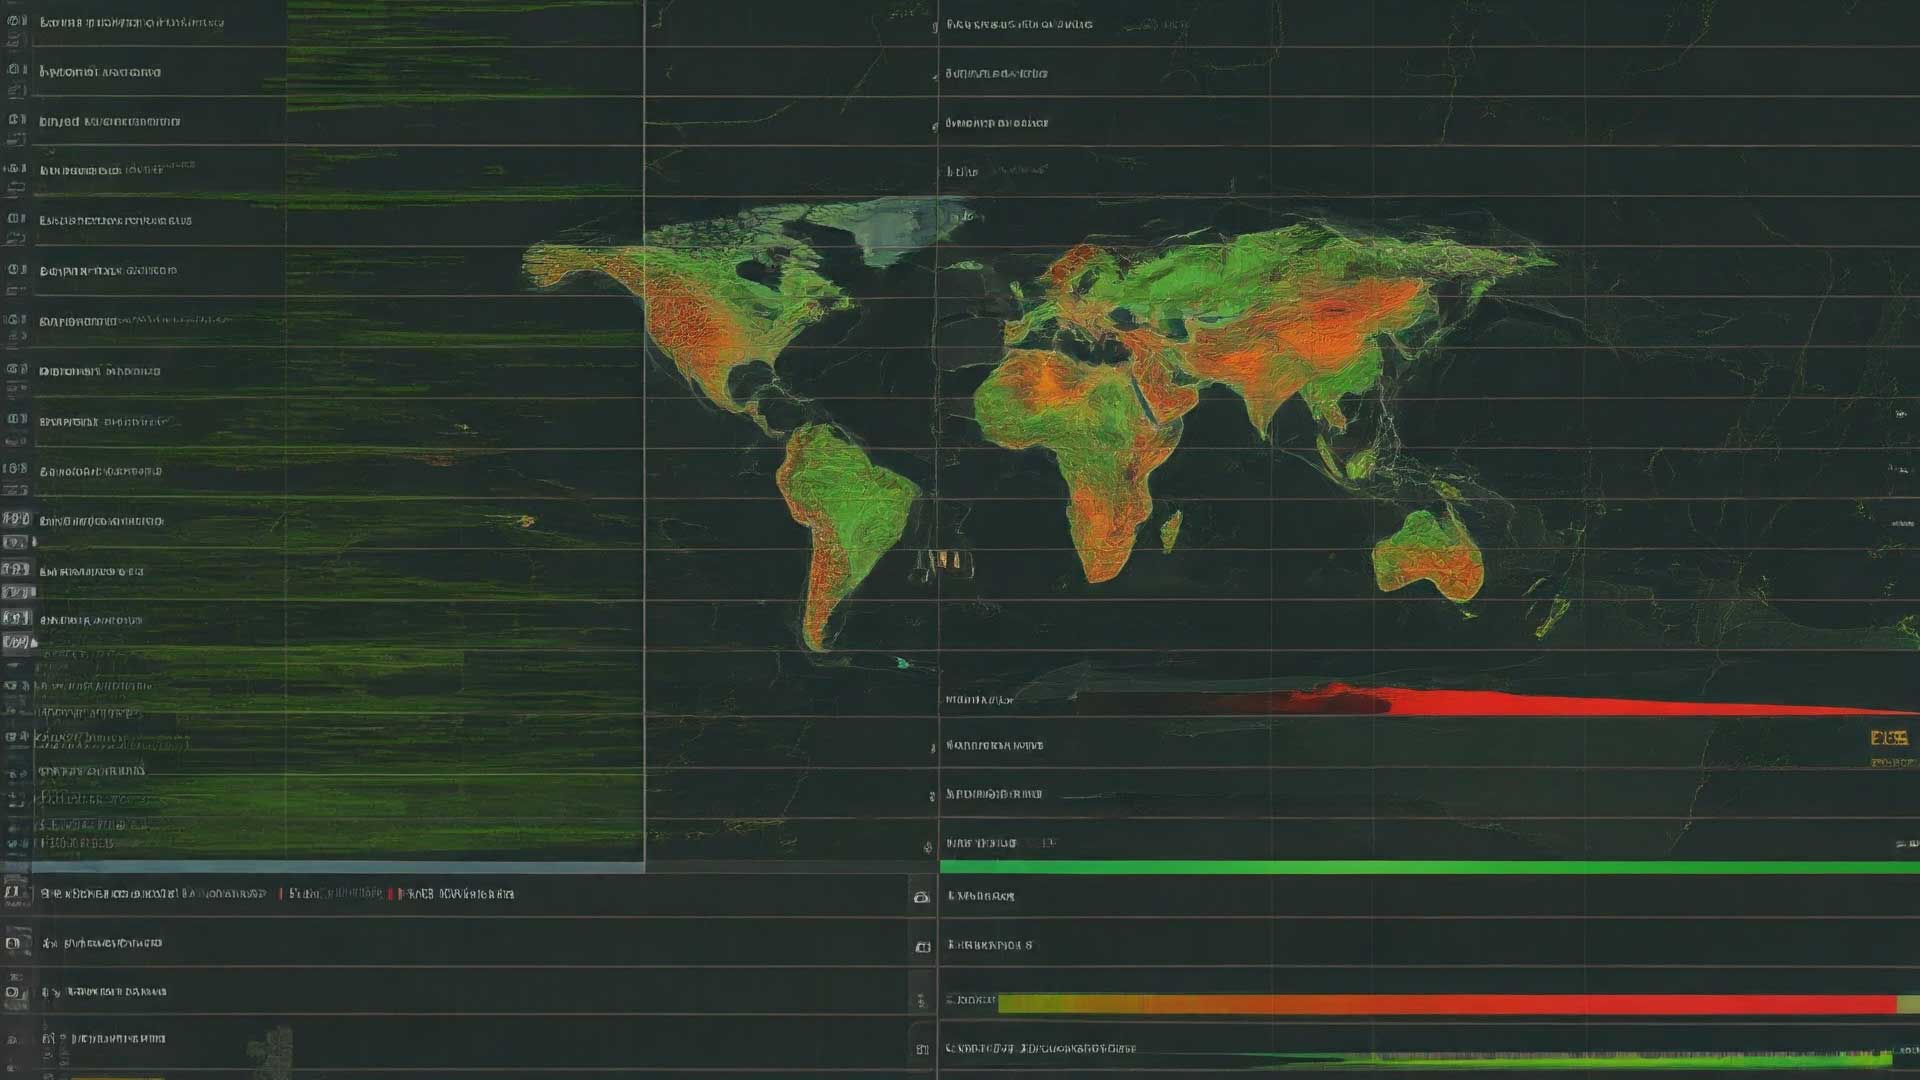
Task: Open the network status icon in the left panel
Action: [x=14, y=71]
